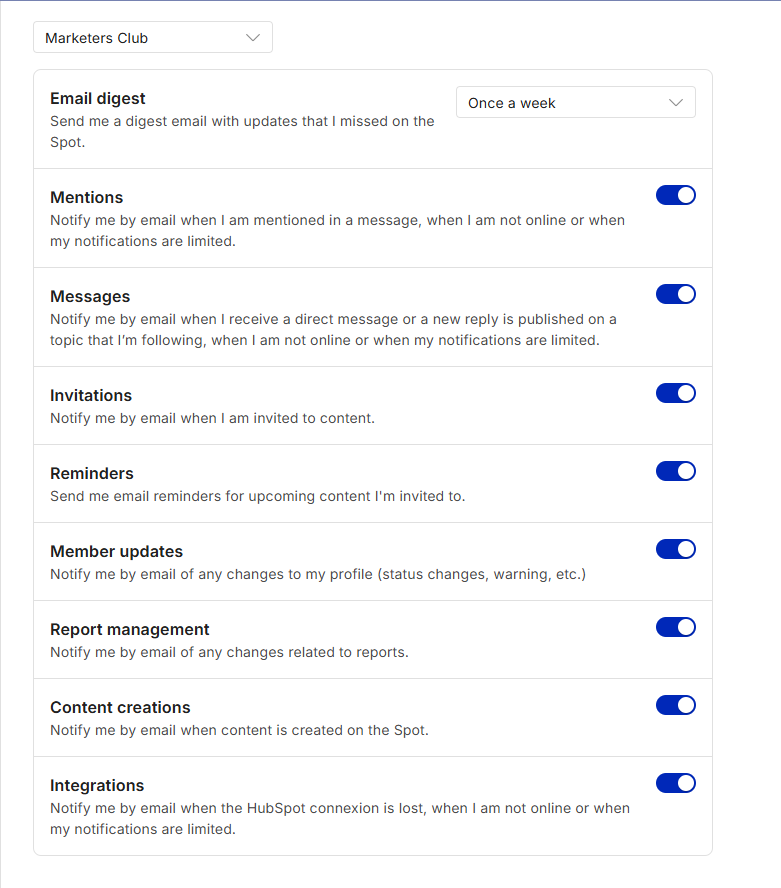The width and height of the screenshot is (781, 888).
Task: Click the Content creations label
Action: 120,708
